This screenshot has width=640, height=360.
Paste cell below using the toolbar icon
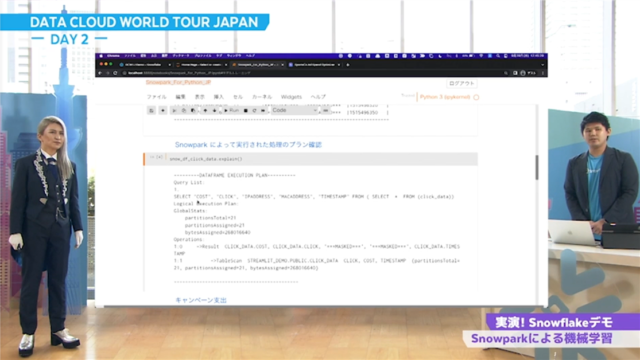[x=193, y=111]
